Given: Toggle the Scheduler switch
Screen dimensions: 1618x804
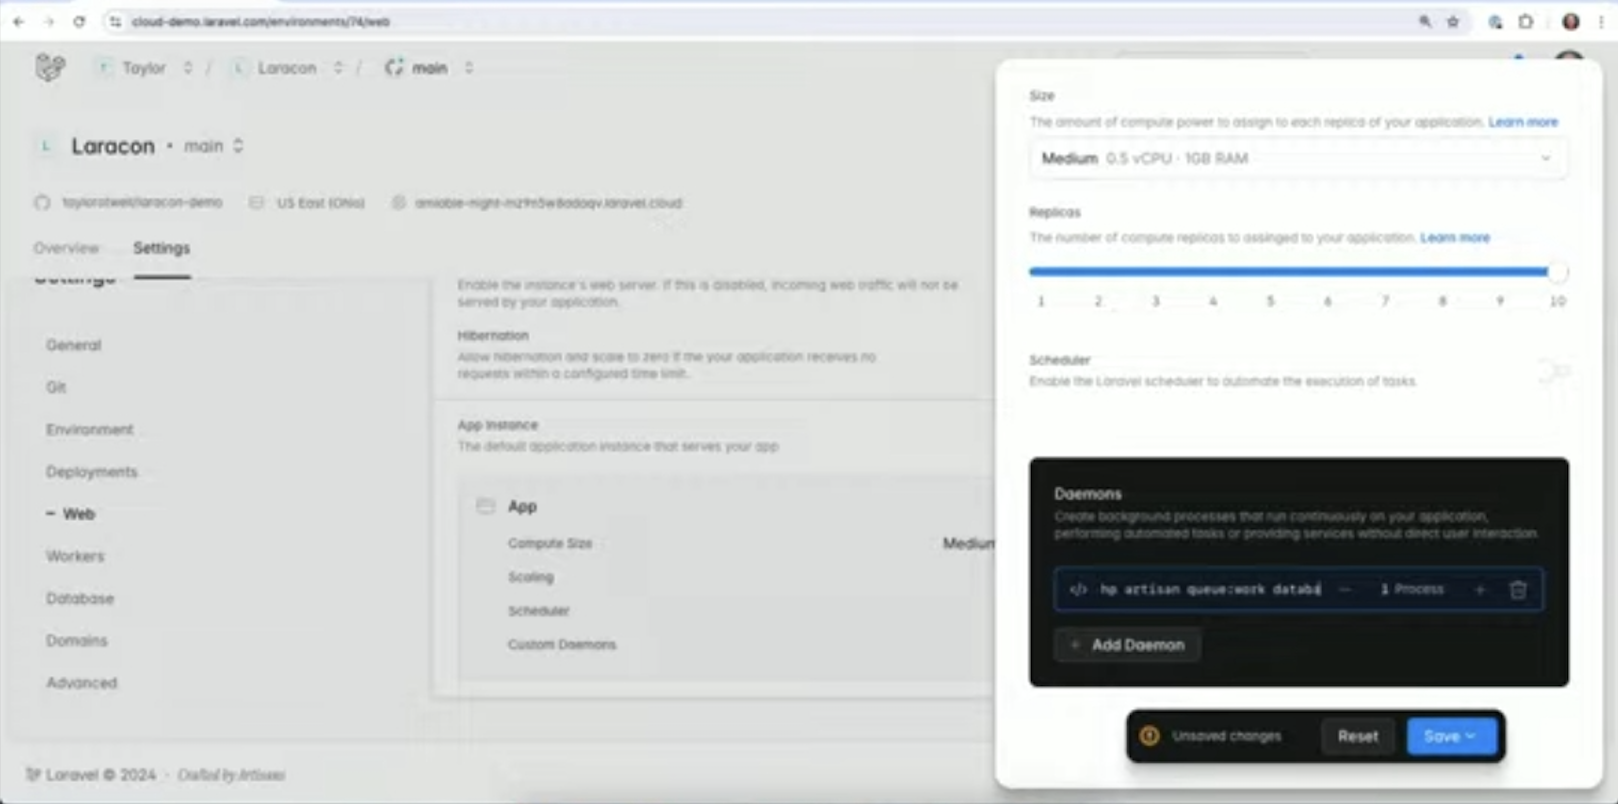Looking at the screenshot, I should coord(1553,371).
